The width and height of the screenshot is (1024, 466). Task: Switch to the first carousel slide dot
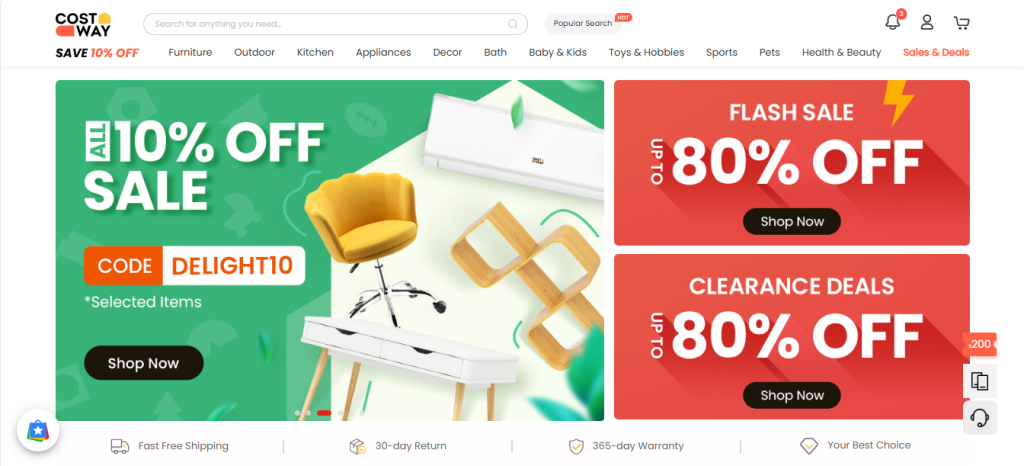tap(298, 412)
